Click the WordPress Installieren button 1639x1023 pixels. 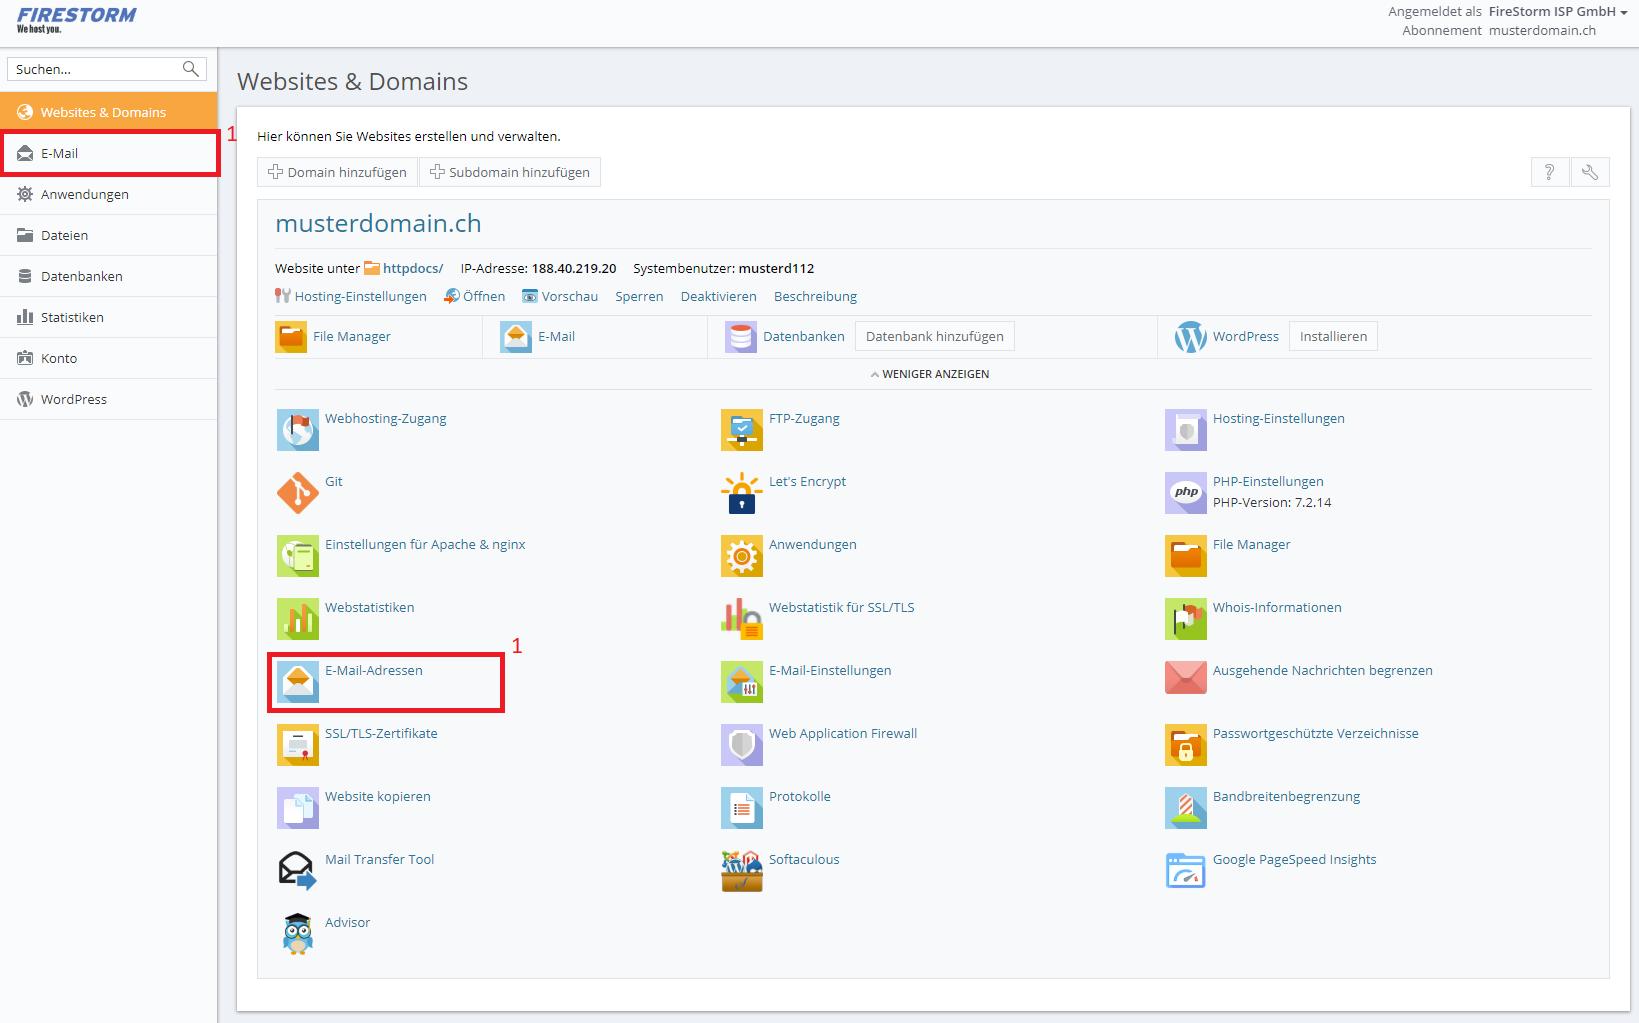point(1332,337)
